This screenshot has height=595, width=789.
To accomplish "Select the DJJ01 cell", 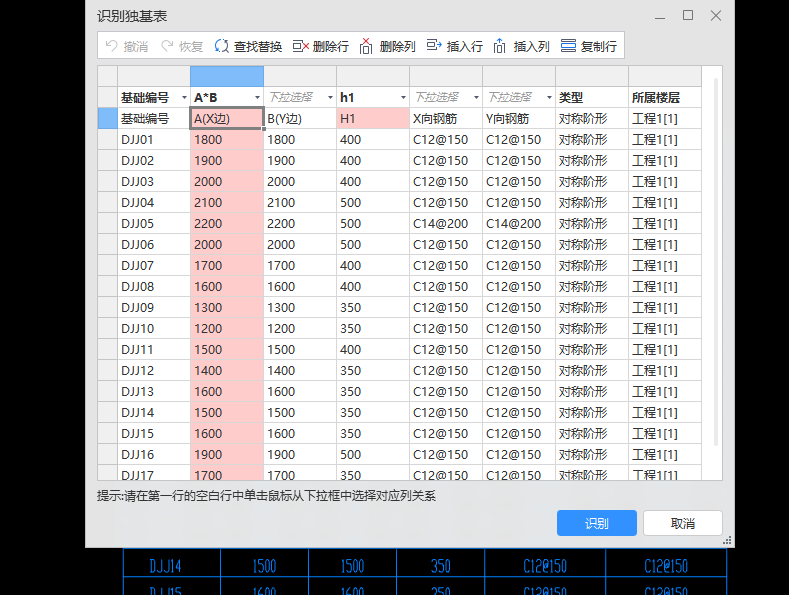I will pyautogui.click(x=154, y=139).
